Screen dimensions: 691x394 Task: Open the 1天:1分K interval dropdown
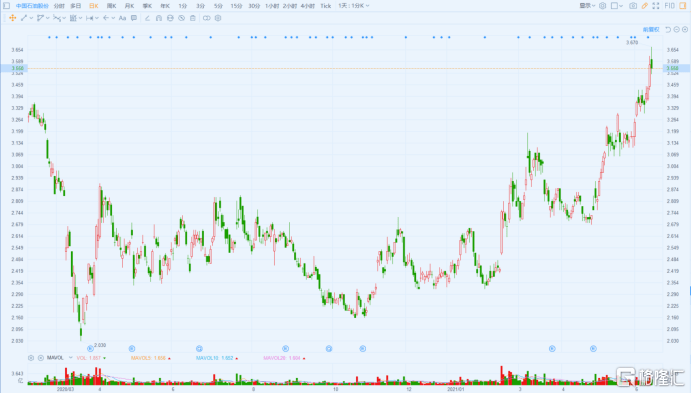click(x=354, y=6)
